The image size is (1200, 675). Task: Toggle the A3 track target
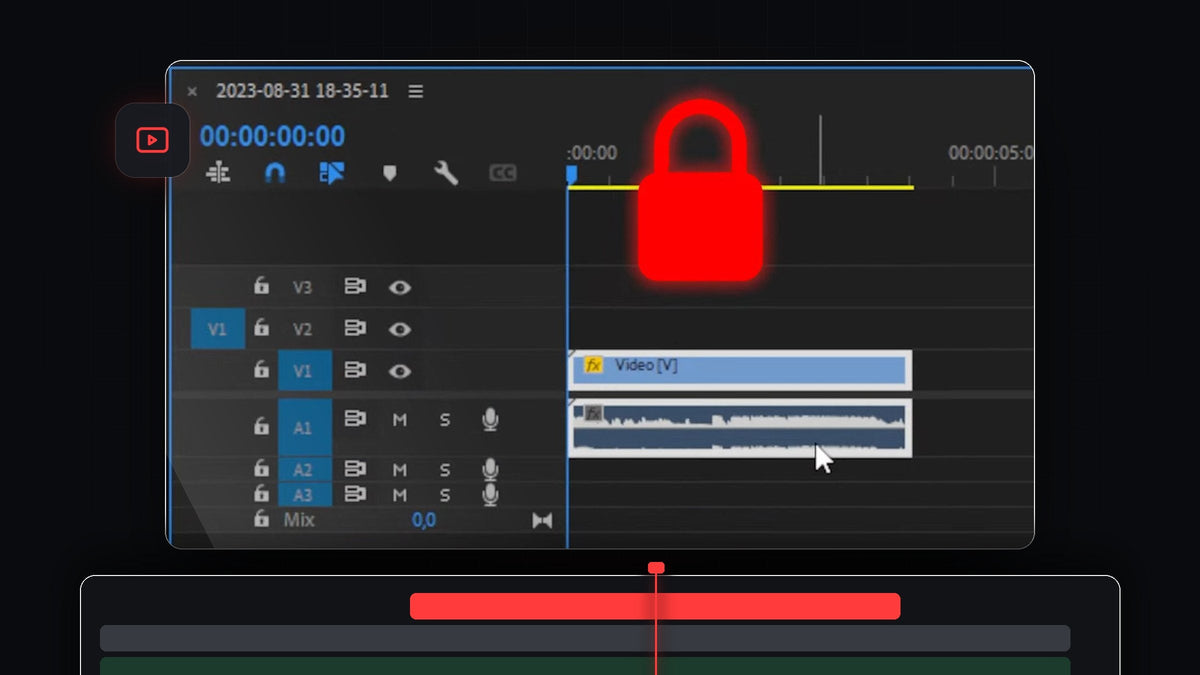click(305, 495)
